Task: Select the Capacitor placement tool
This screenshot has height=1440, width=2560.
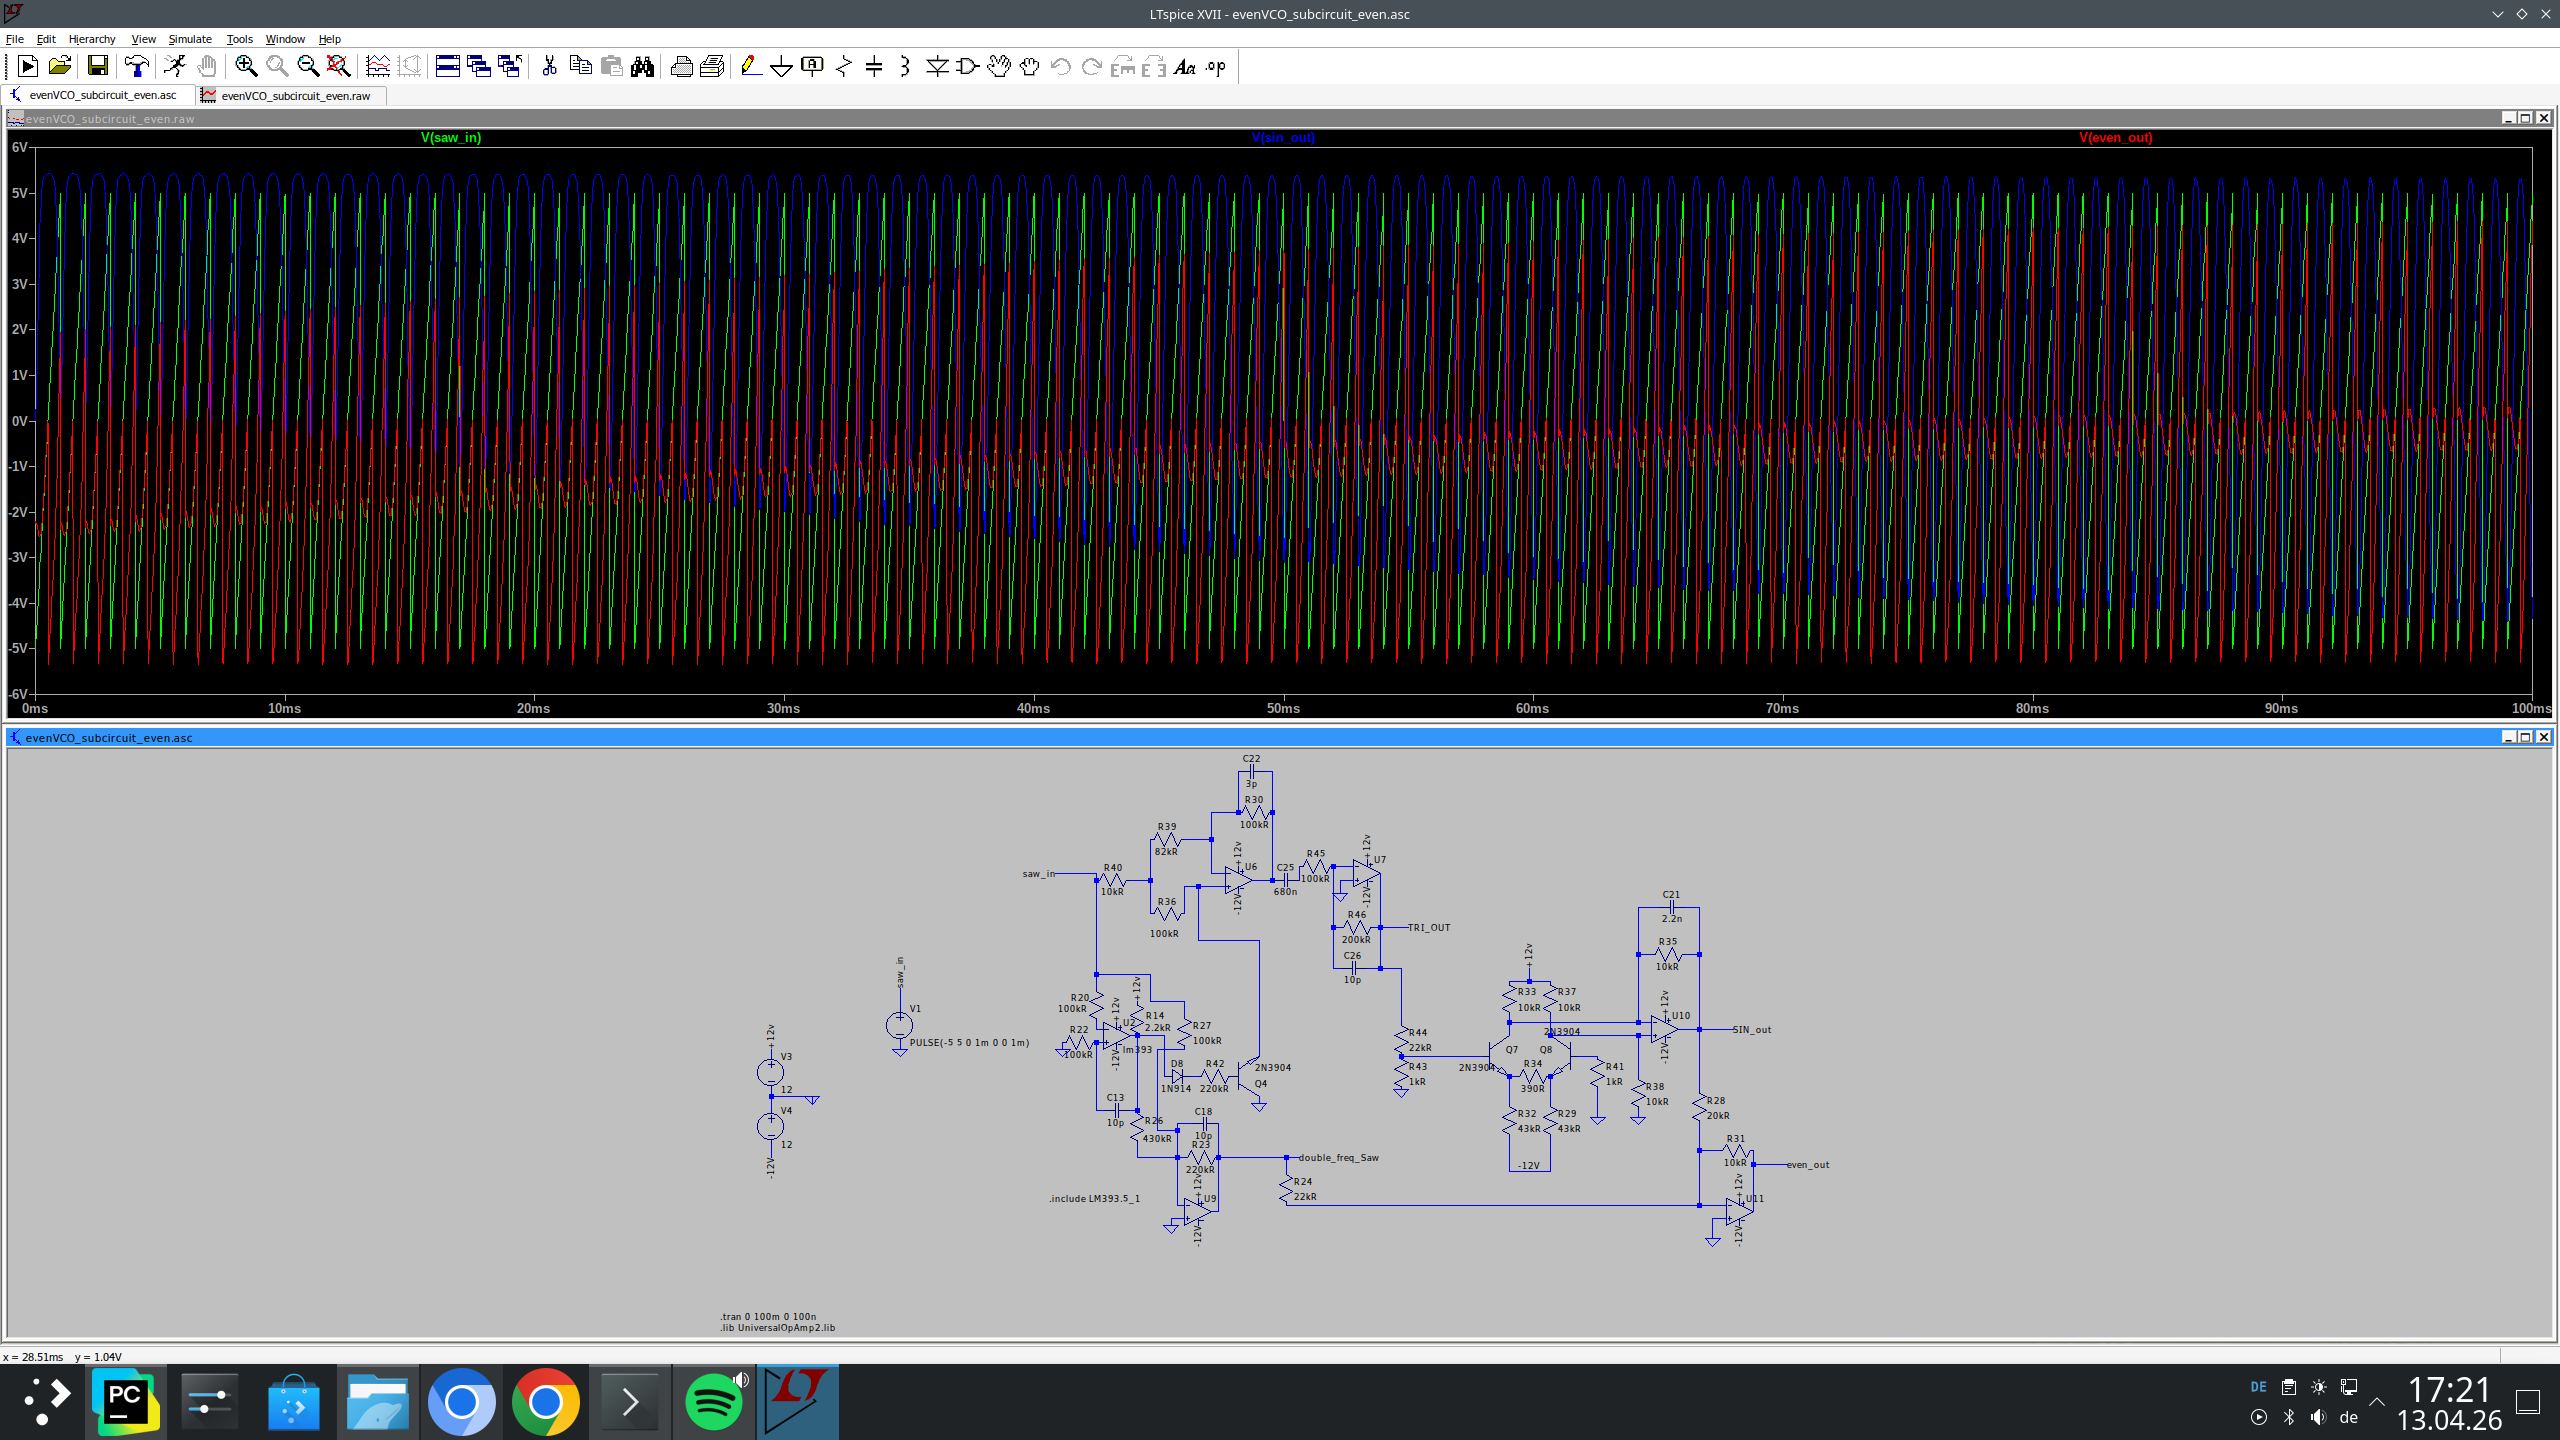Action: tap(873, 66)
